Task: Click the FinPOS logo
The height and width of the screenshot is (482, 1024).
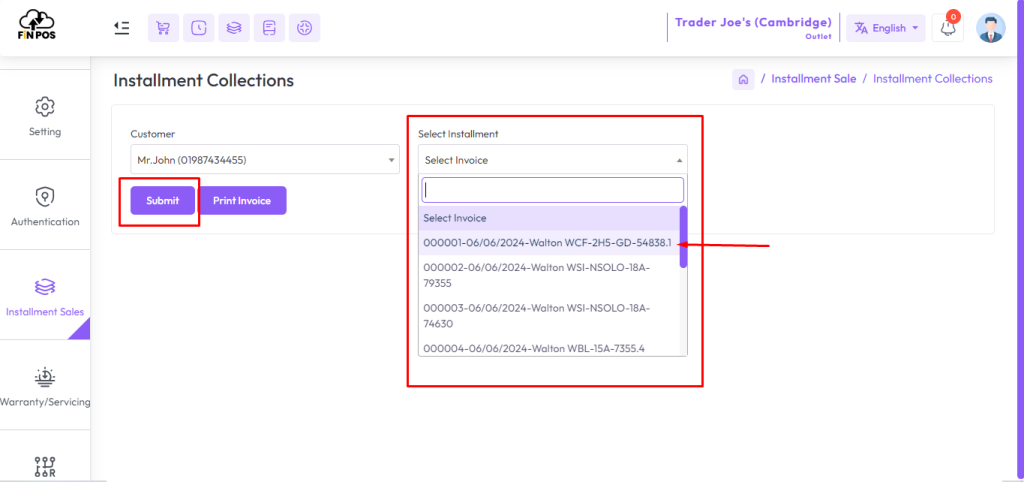Action: 37,26
